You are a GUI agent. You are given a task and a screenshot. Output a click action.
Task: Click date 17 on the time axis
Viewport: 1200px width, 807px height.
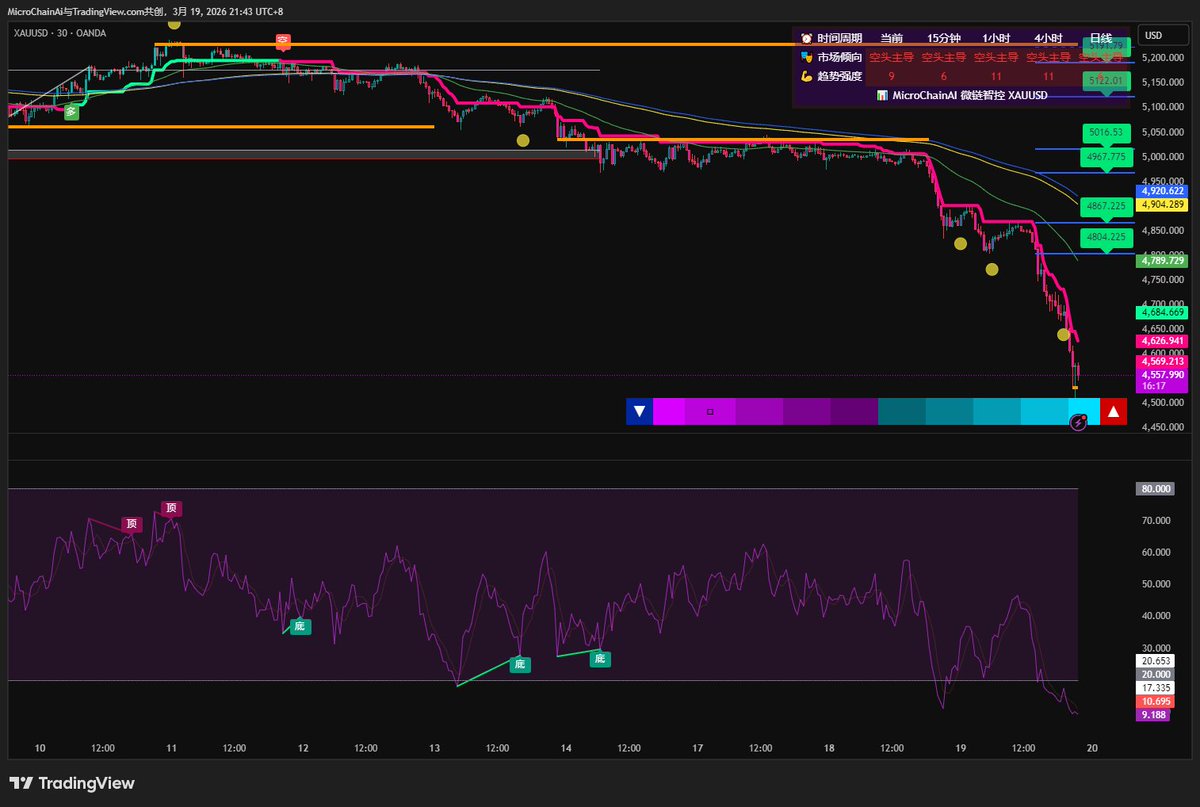[x=698, y=748]
